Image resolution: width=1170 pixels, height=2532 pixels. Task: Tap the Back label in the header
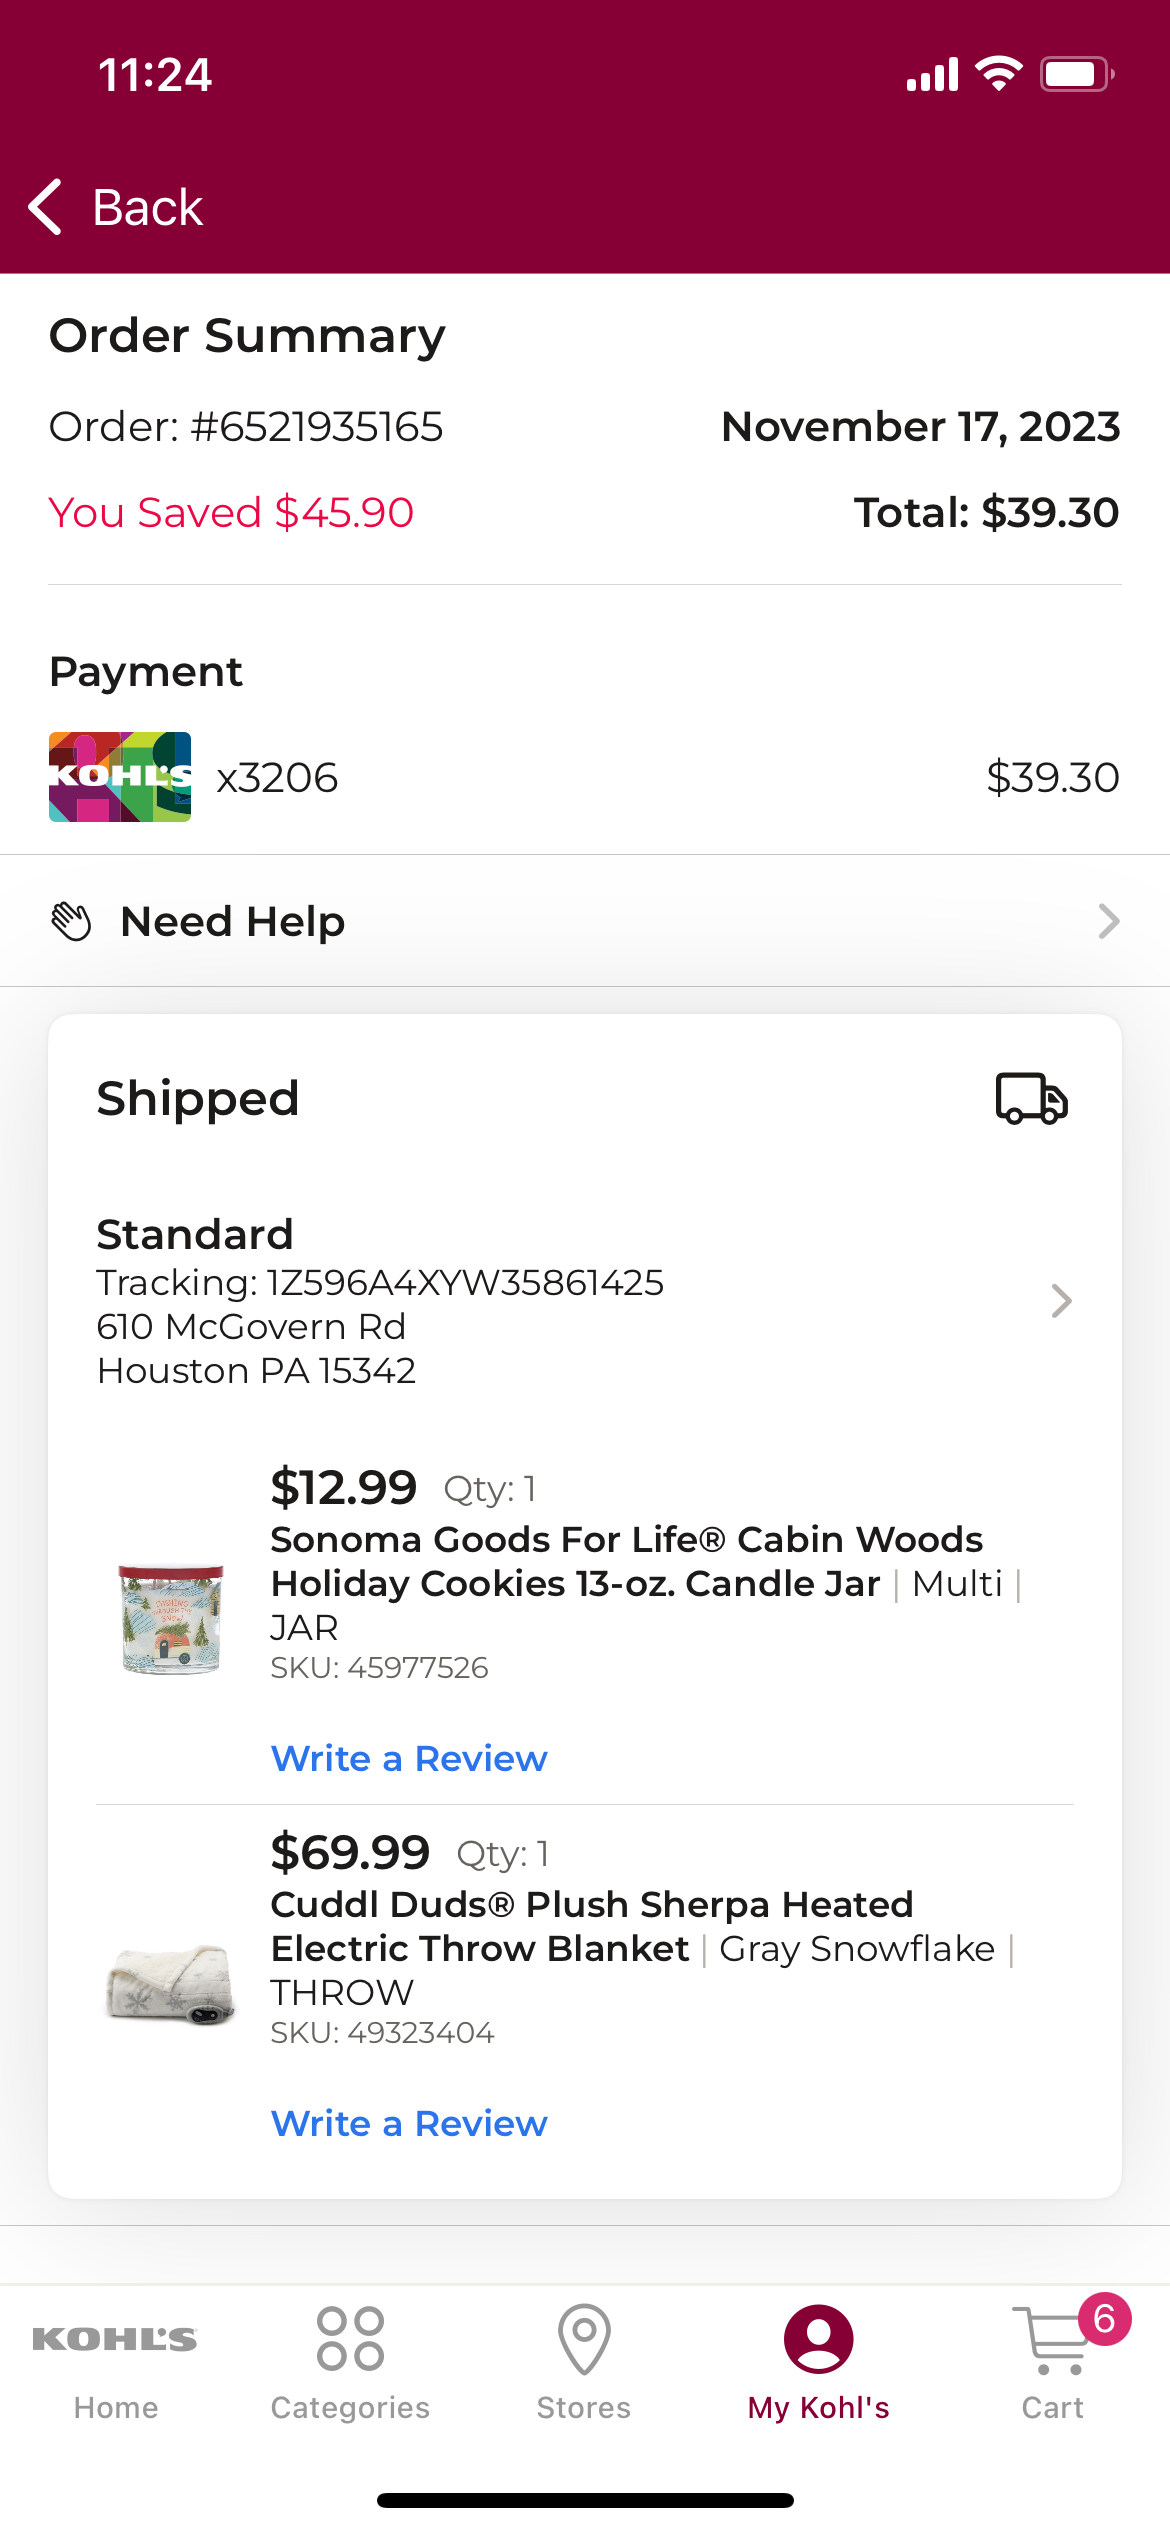(x=148, y=207)
